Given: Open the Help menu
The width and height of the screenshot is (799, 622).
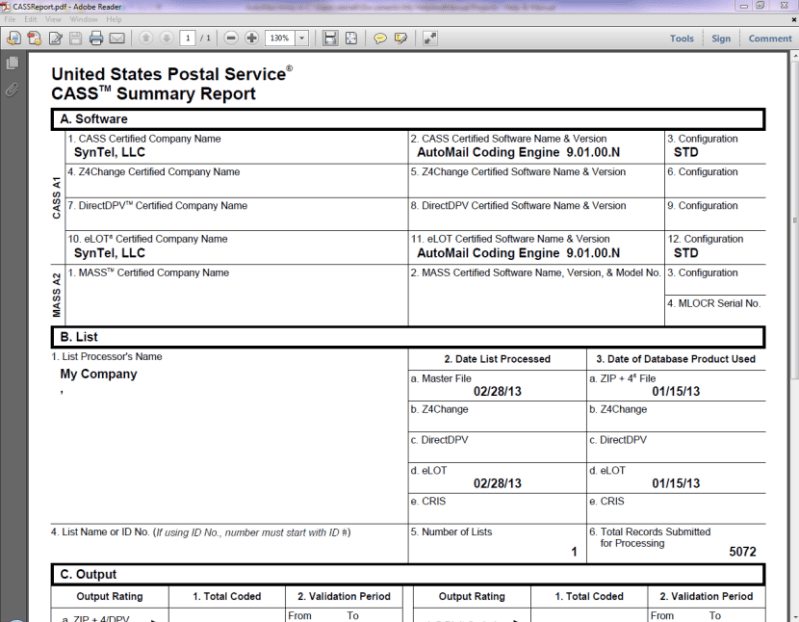Looking at the screenshot, I should (114, 19).
